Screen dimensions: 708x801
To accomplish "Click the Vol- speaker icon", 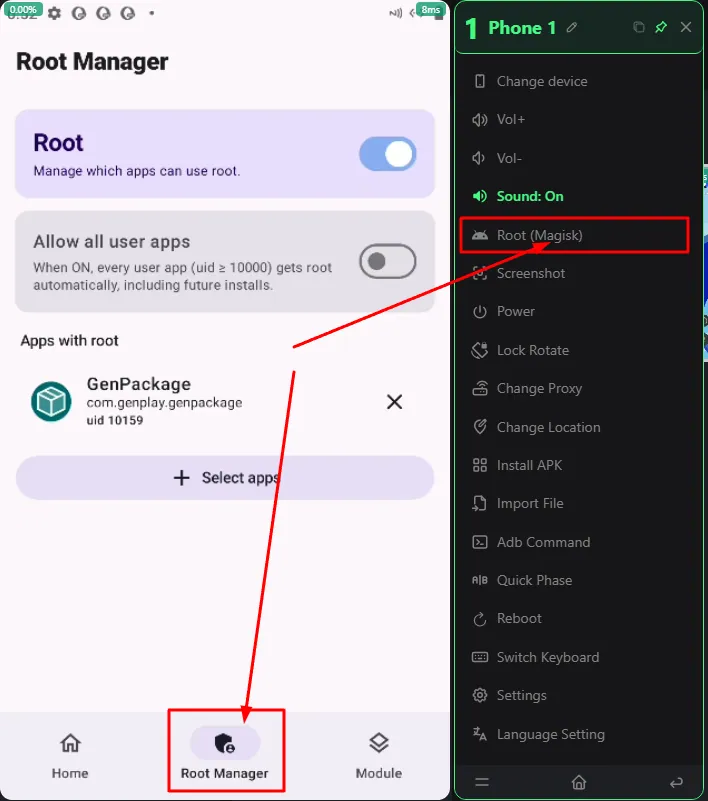I will click(478, 158).
